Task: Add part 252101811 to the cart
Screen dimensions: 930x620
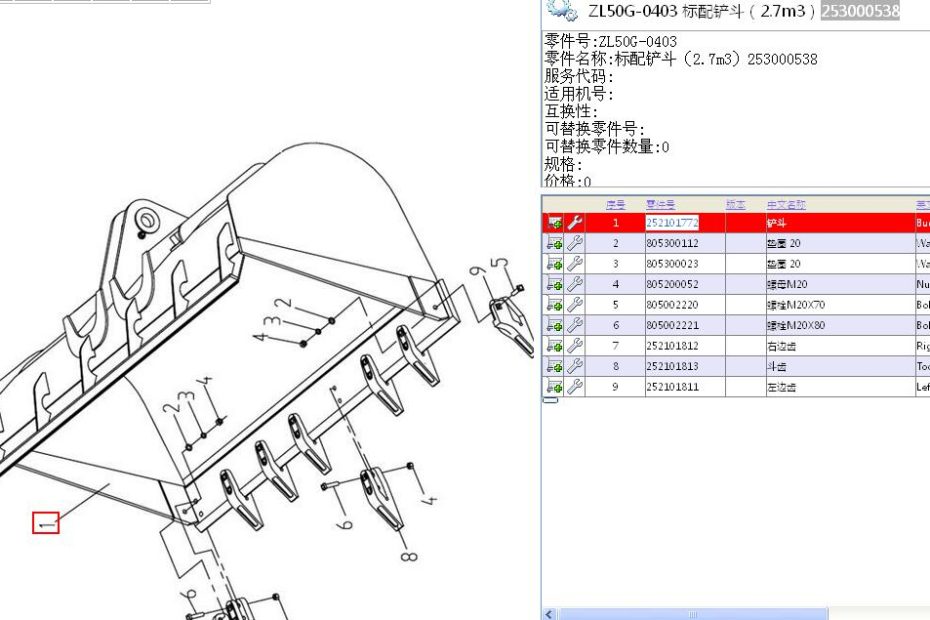Action: (x=554, y=387)
